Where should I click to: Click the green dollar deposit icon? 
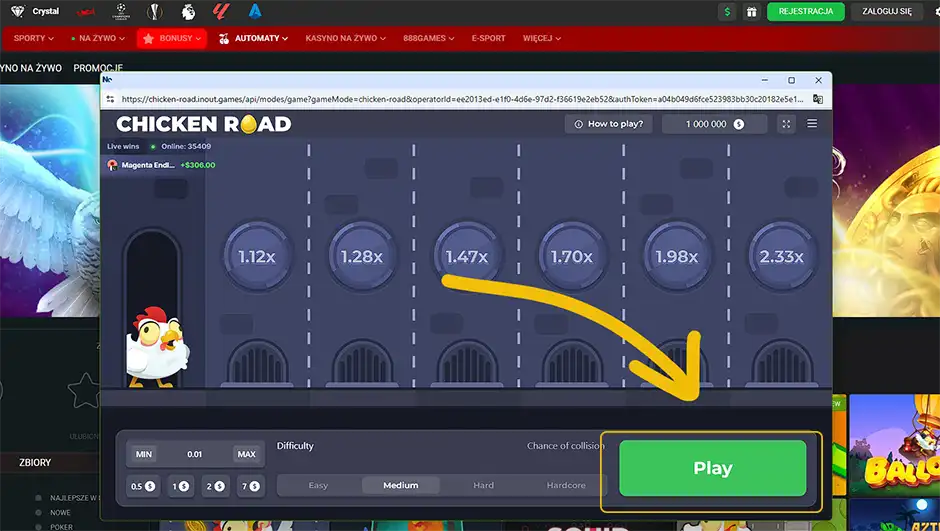coord(727,11)
